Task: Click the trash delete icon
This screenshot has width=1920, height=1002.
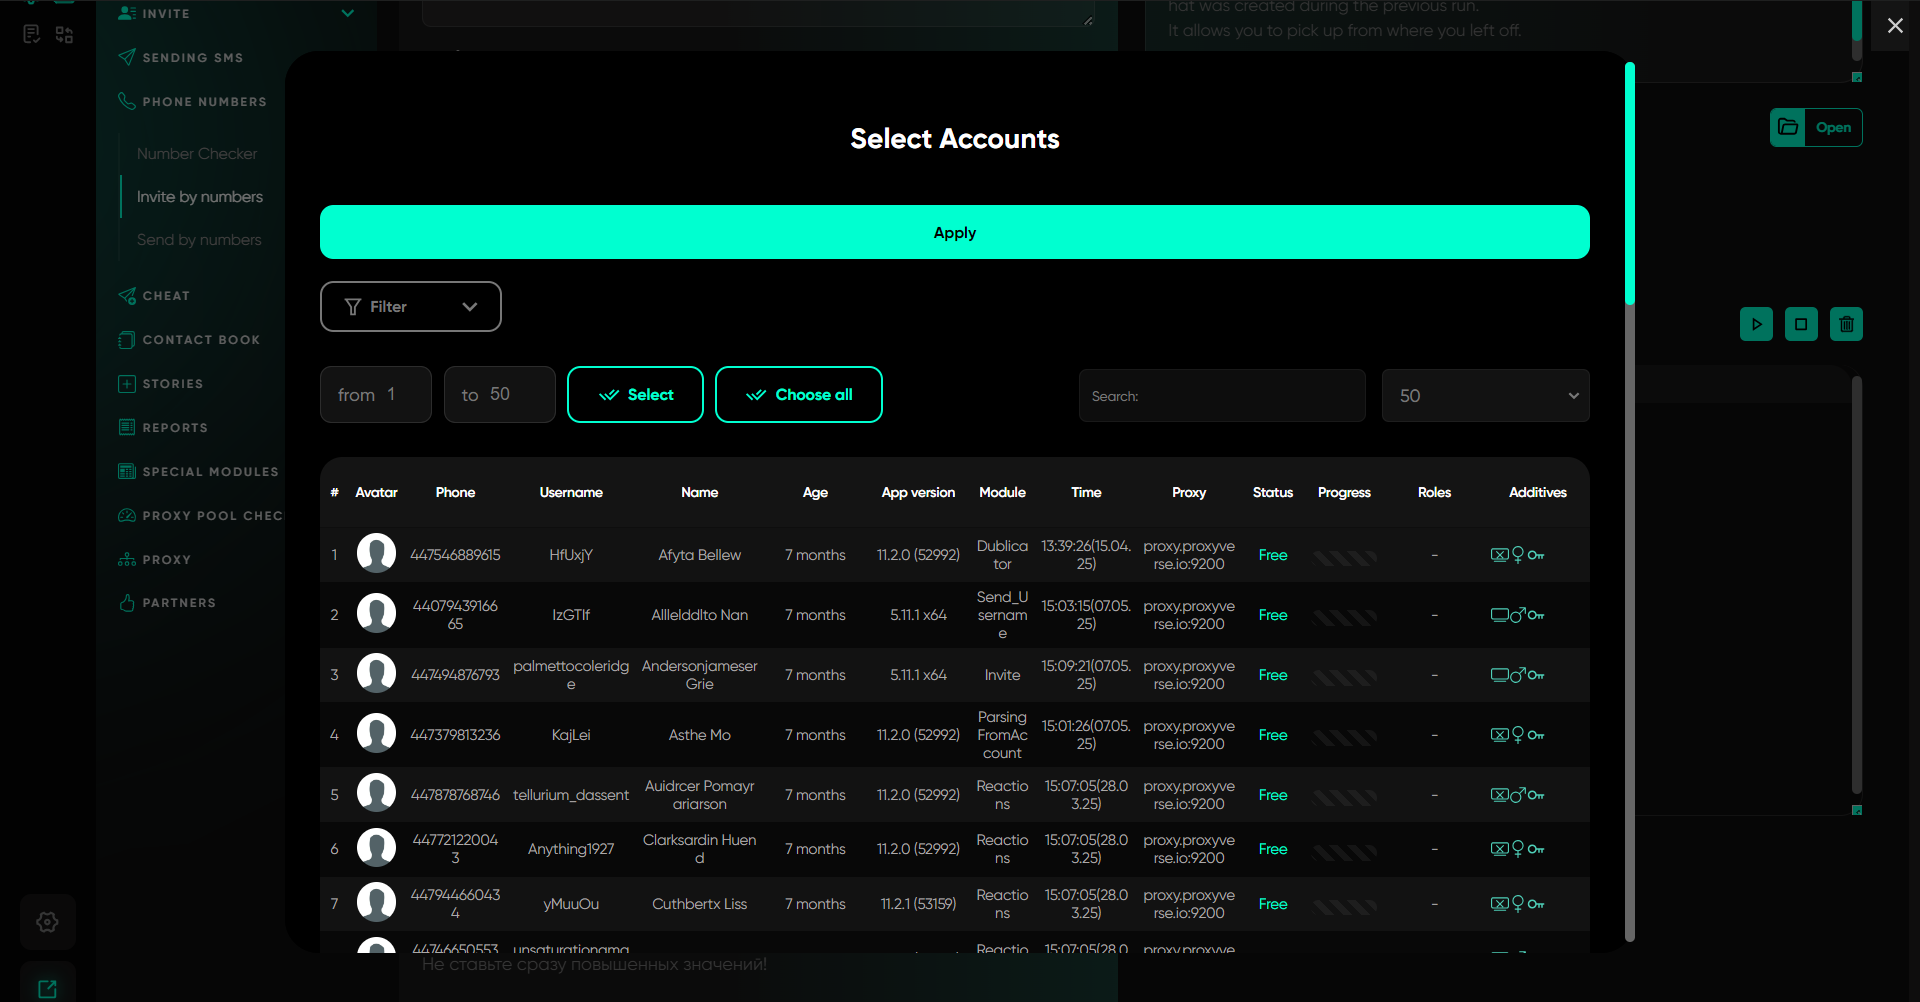Action: (1846, 324)
